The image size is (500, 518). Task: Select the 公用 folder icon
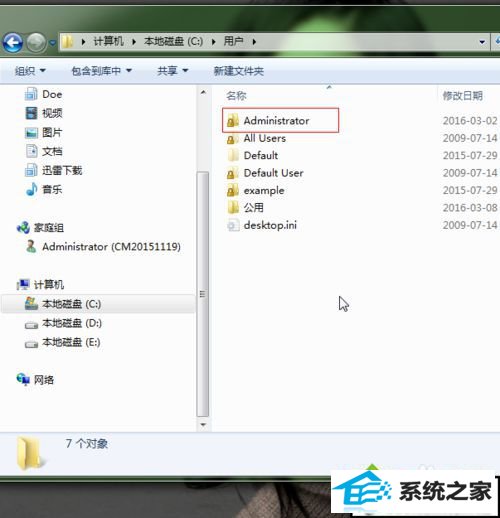(233, 208)
